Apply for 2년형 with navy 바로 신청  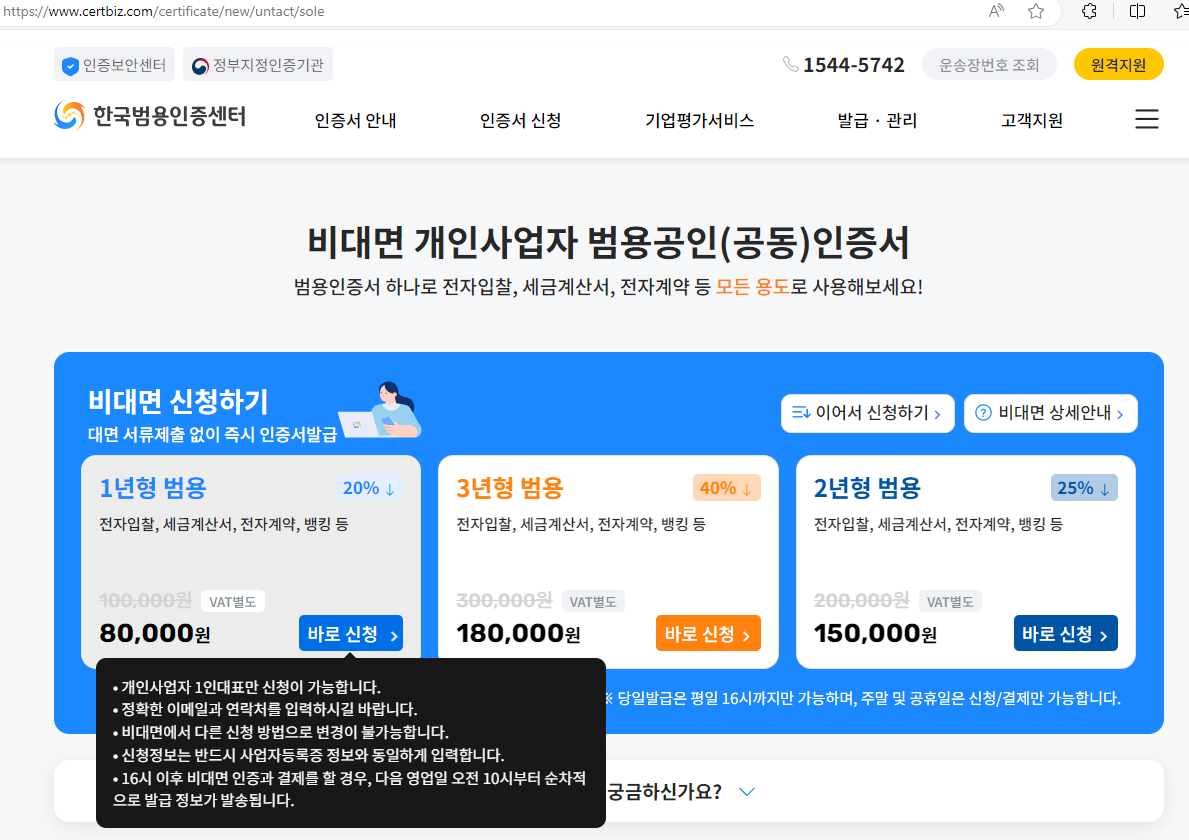pyautogui.click(x=1065, y=634)
